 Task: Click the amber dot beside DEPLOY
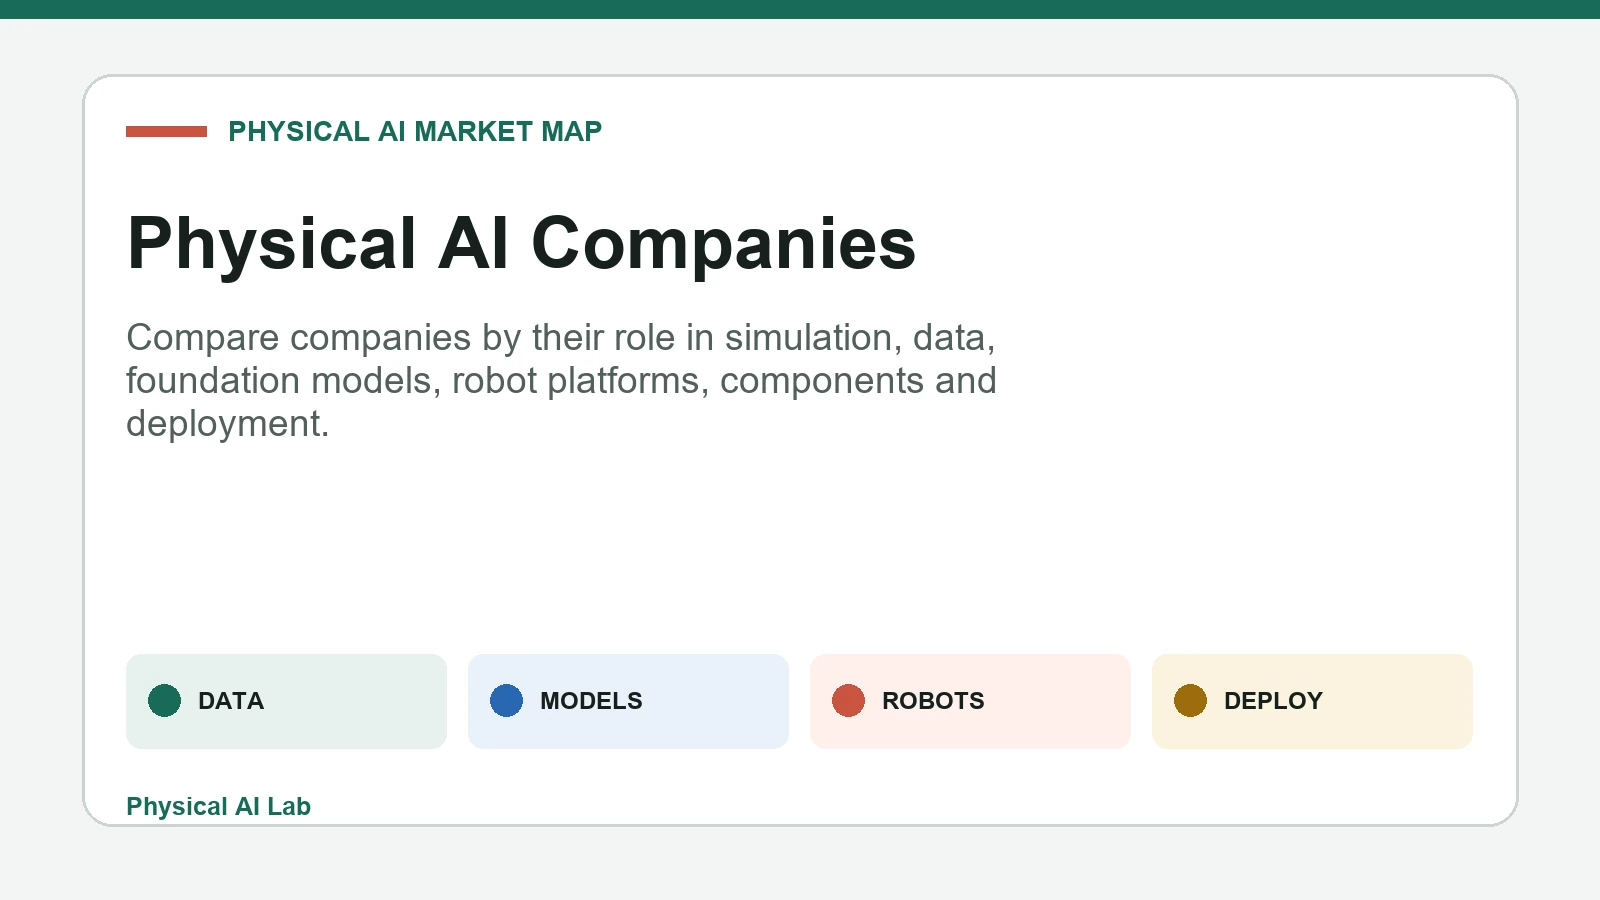click(x=1191, y=701)
